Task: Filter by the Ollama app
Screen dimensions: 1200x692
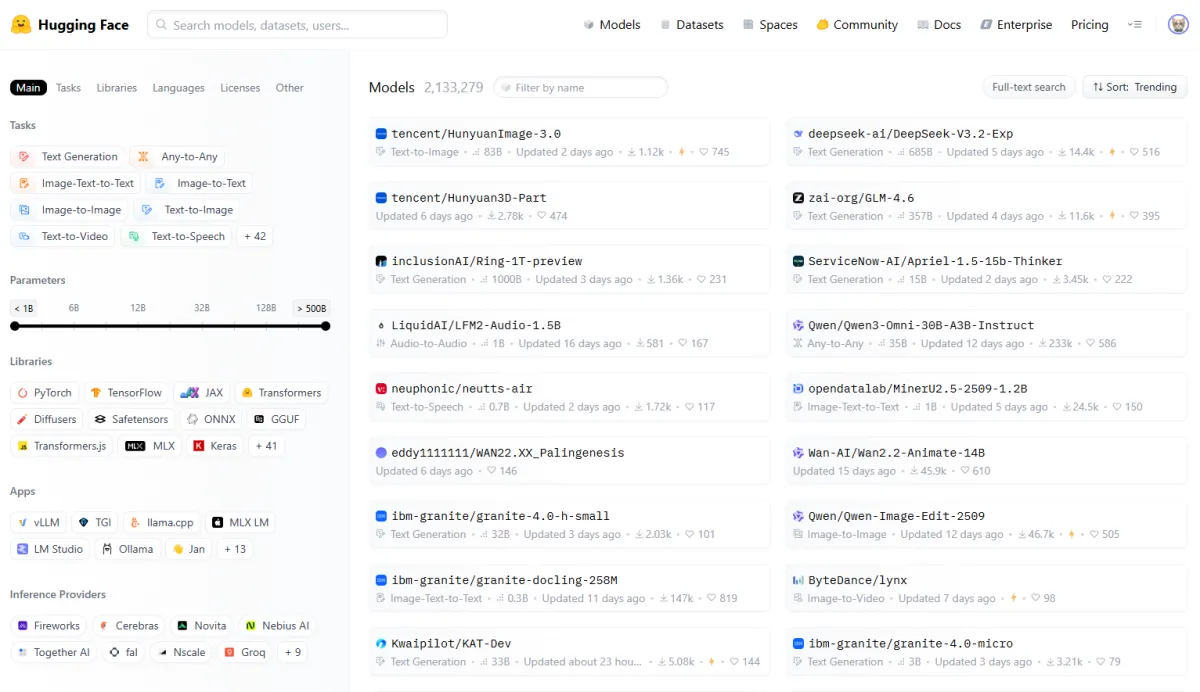Action: 128,549
